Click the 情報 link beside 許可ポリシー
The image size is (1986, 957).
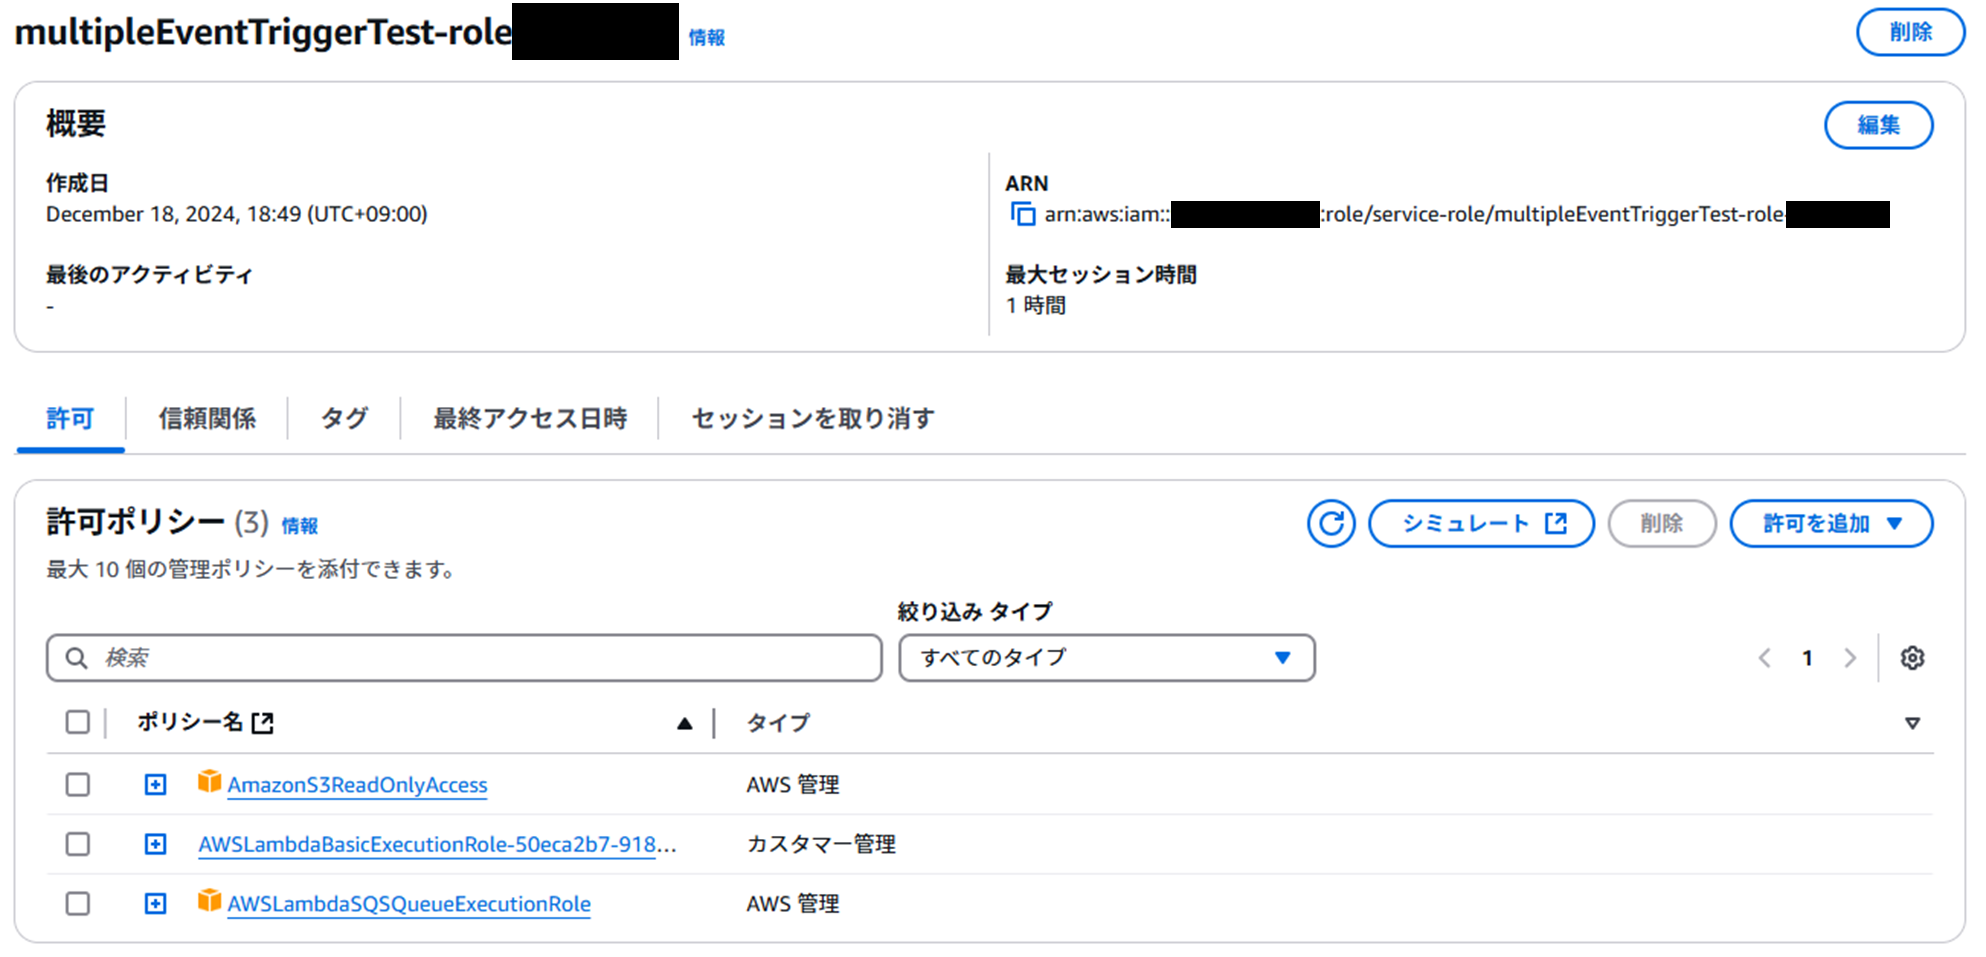click(299, 526)
